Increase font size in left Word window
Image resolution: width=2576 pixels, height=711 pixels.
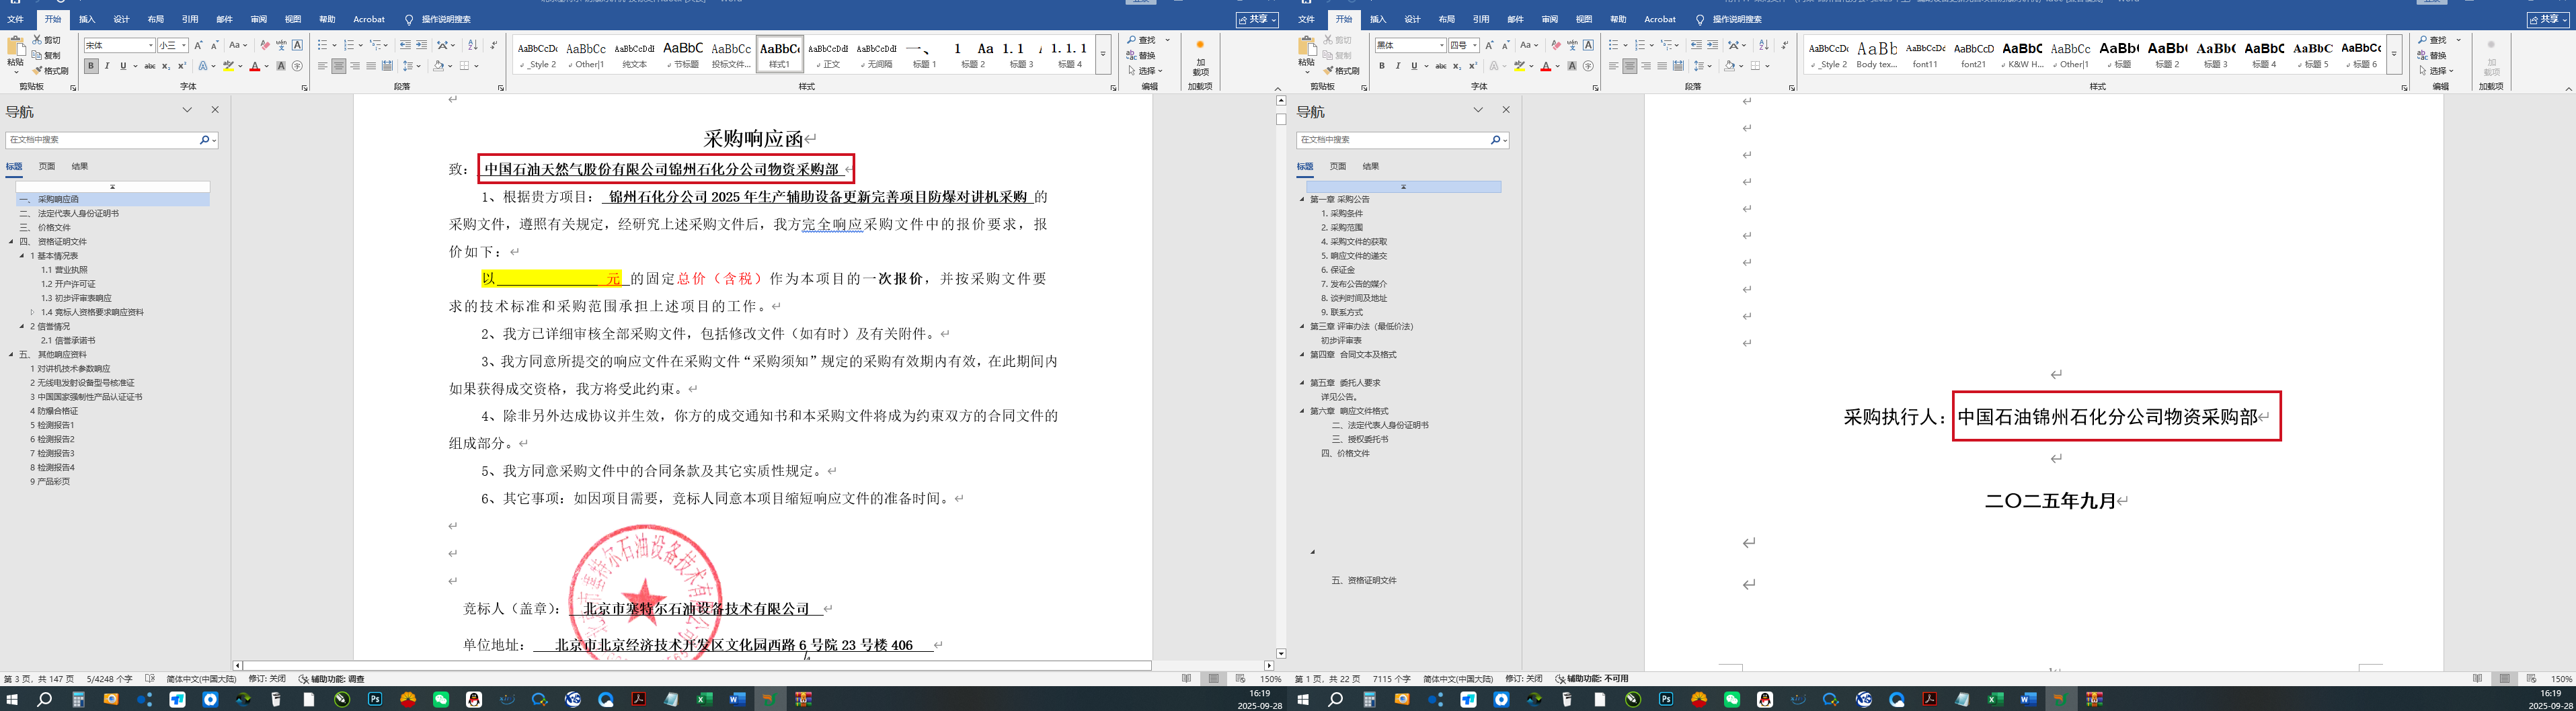198,45
